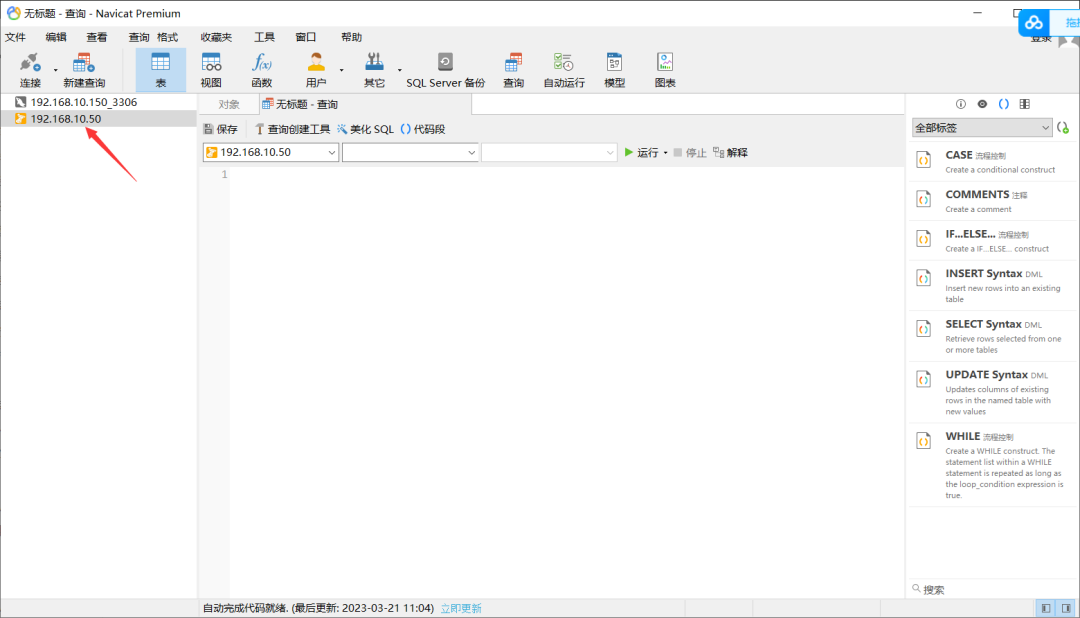Click the Stop button
This screenshot has width=1080, height=618.
pyautogui.click(x=690, y=153)
